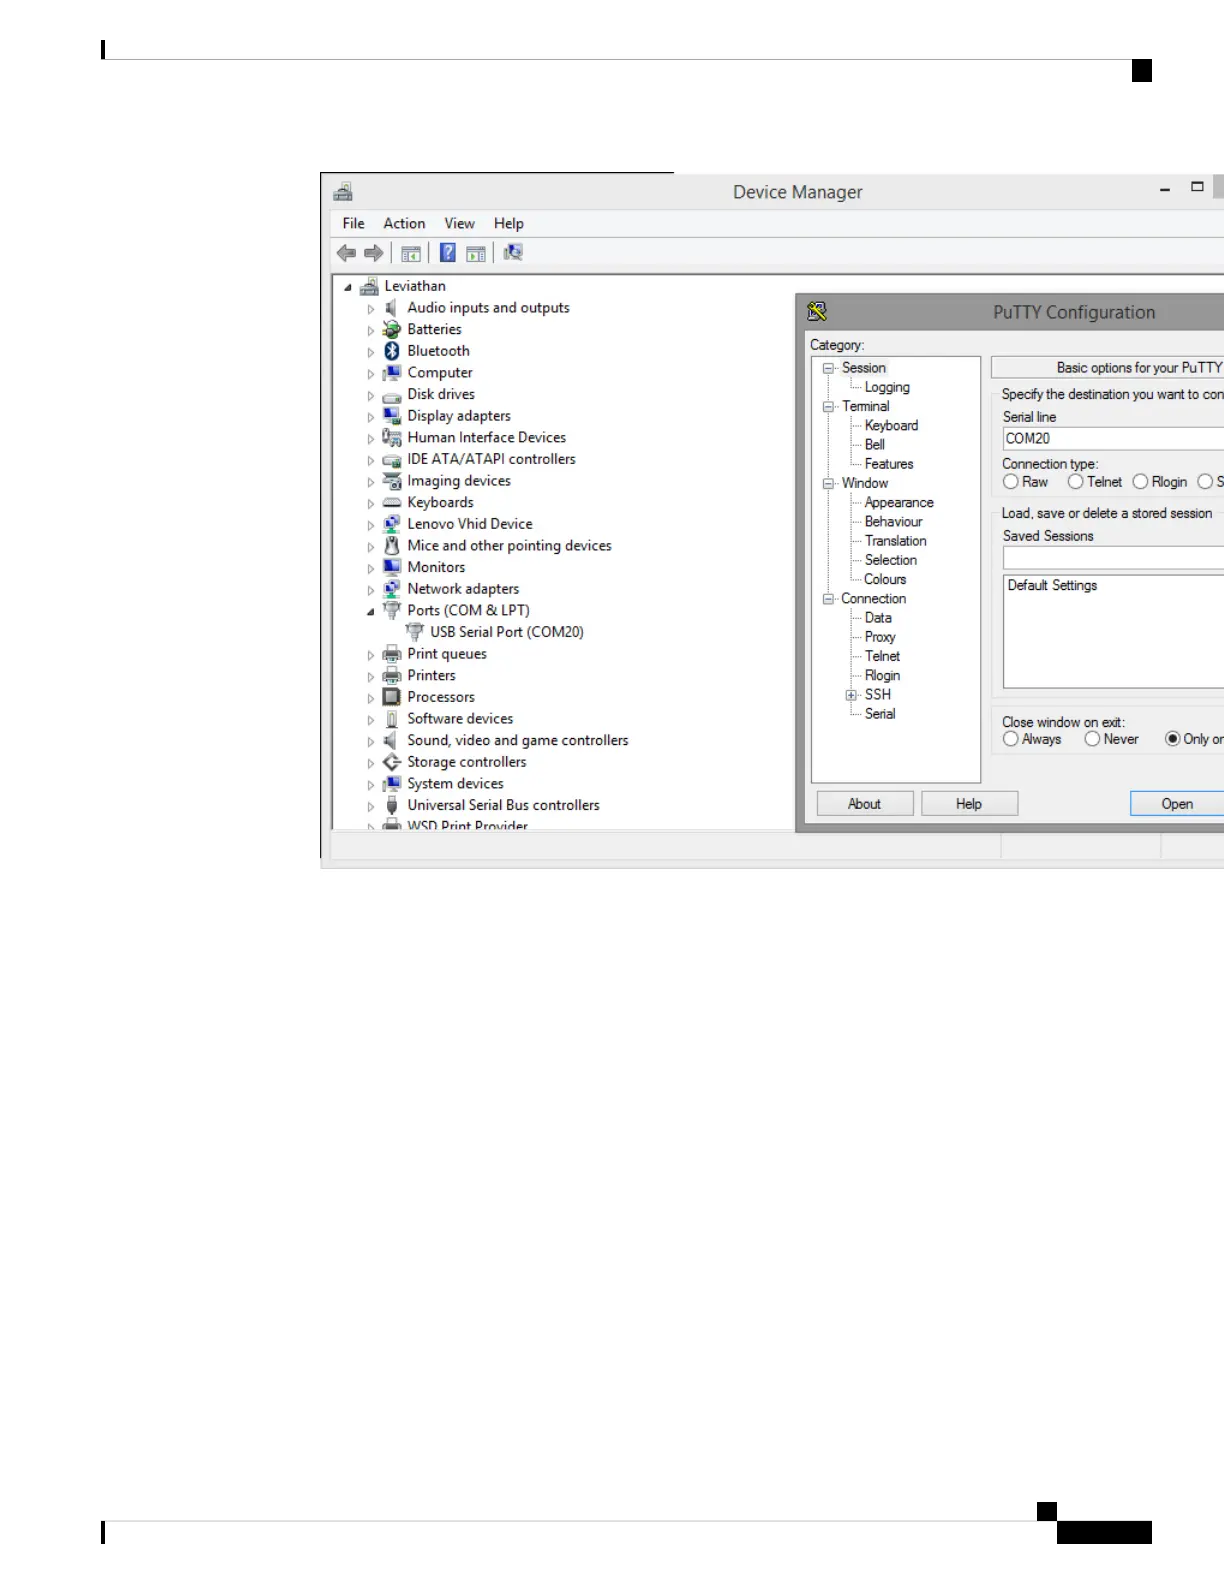
Task: Click the Forward arrow toolbar icon
Action: [374, 253]
